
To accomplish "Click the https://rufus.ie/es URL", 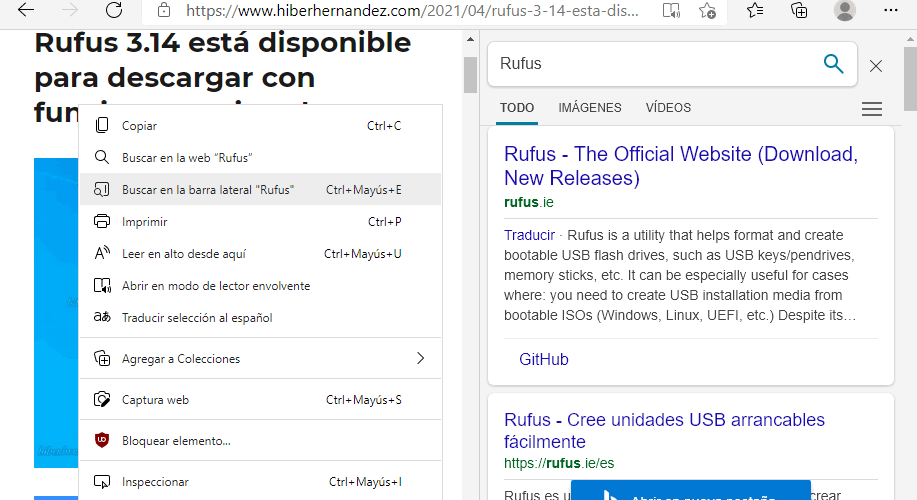I will [x=559, y=463].
